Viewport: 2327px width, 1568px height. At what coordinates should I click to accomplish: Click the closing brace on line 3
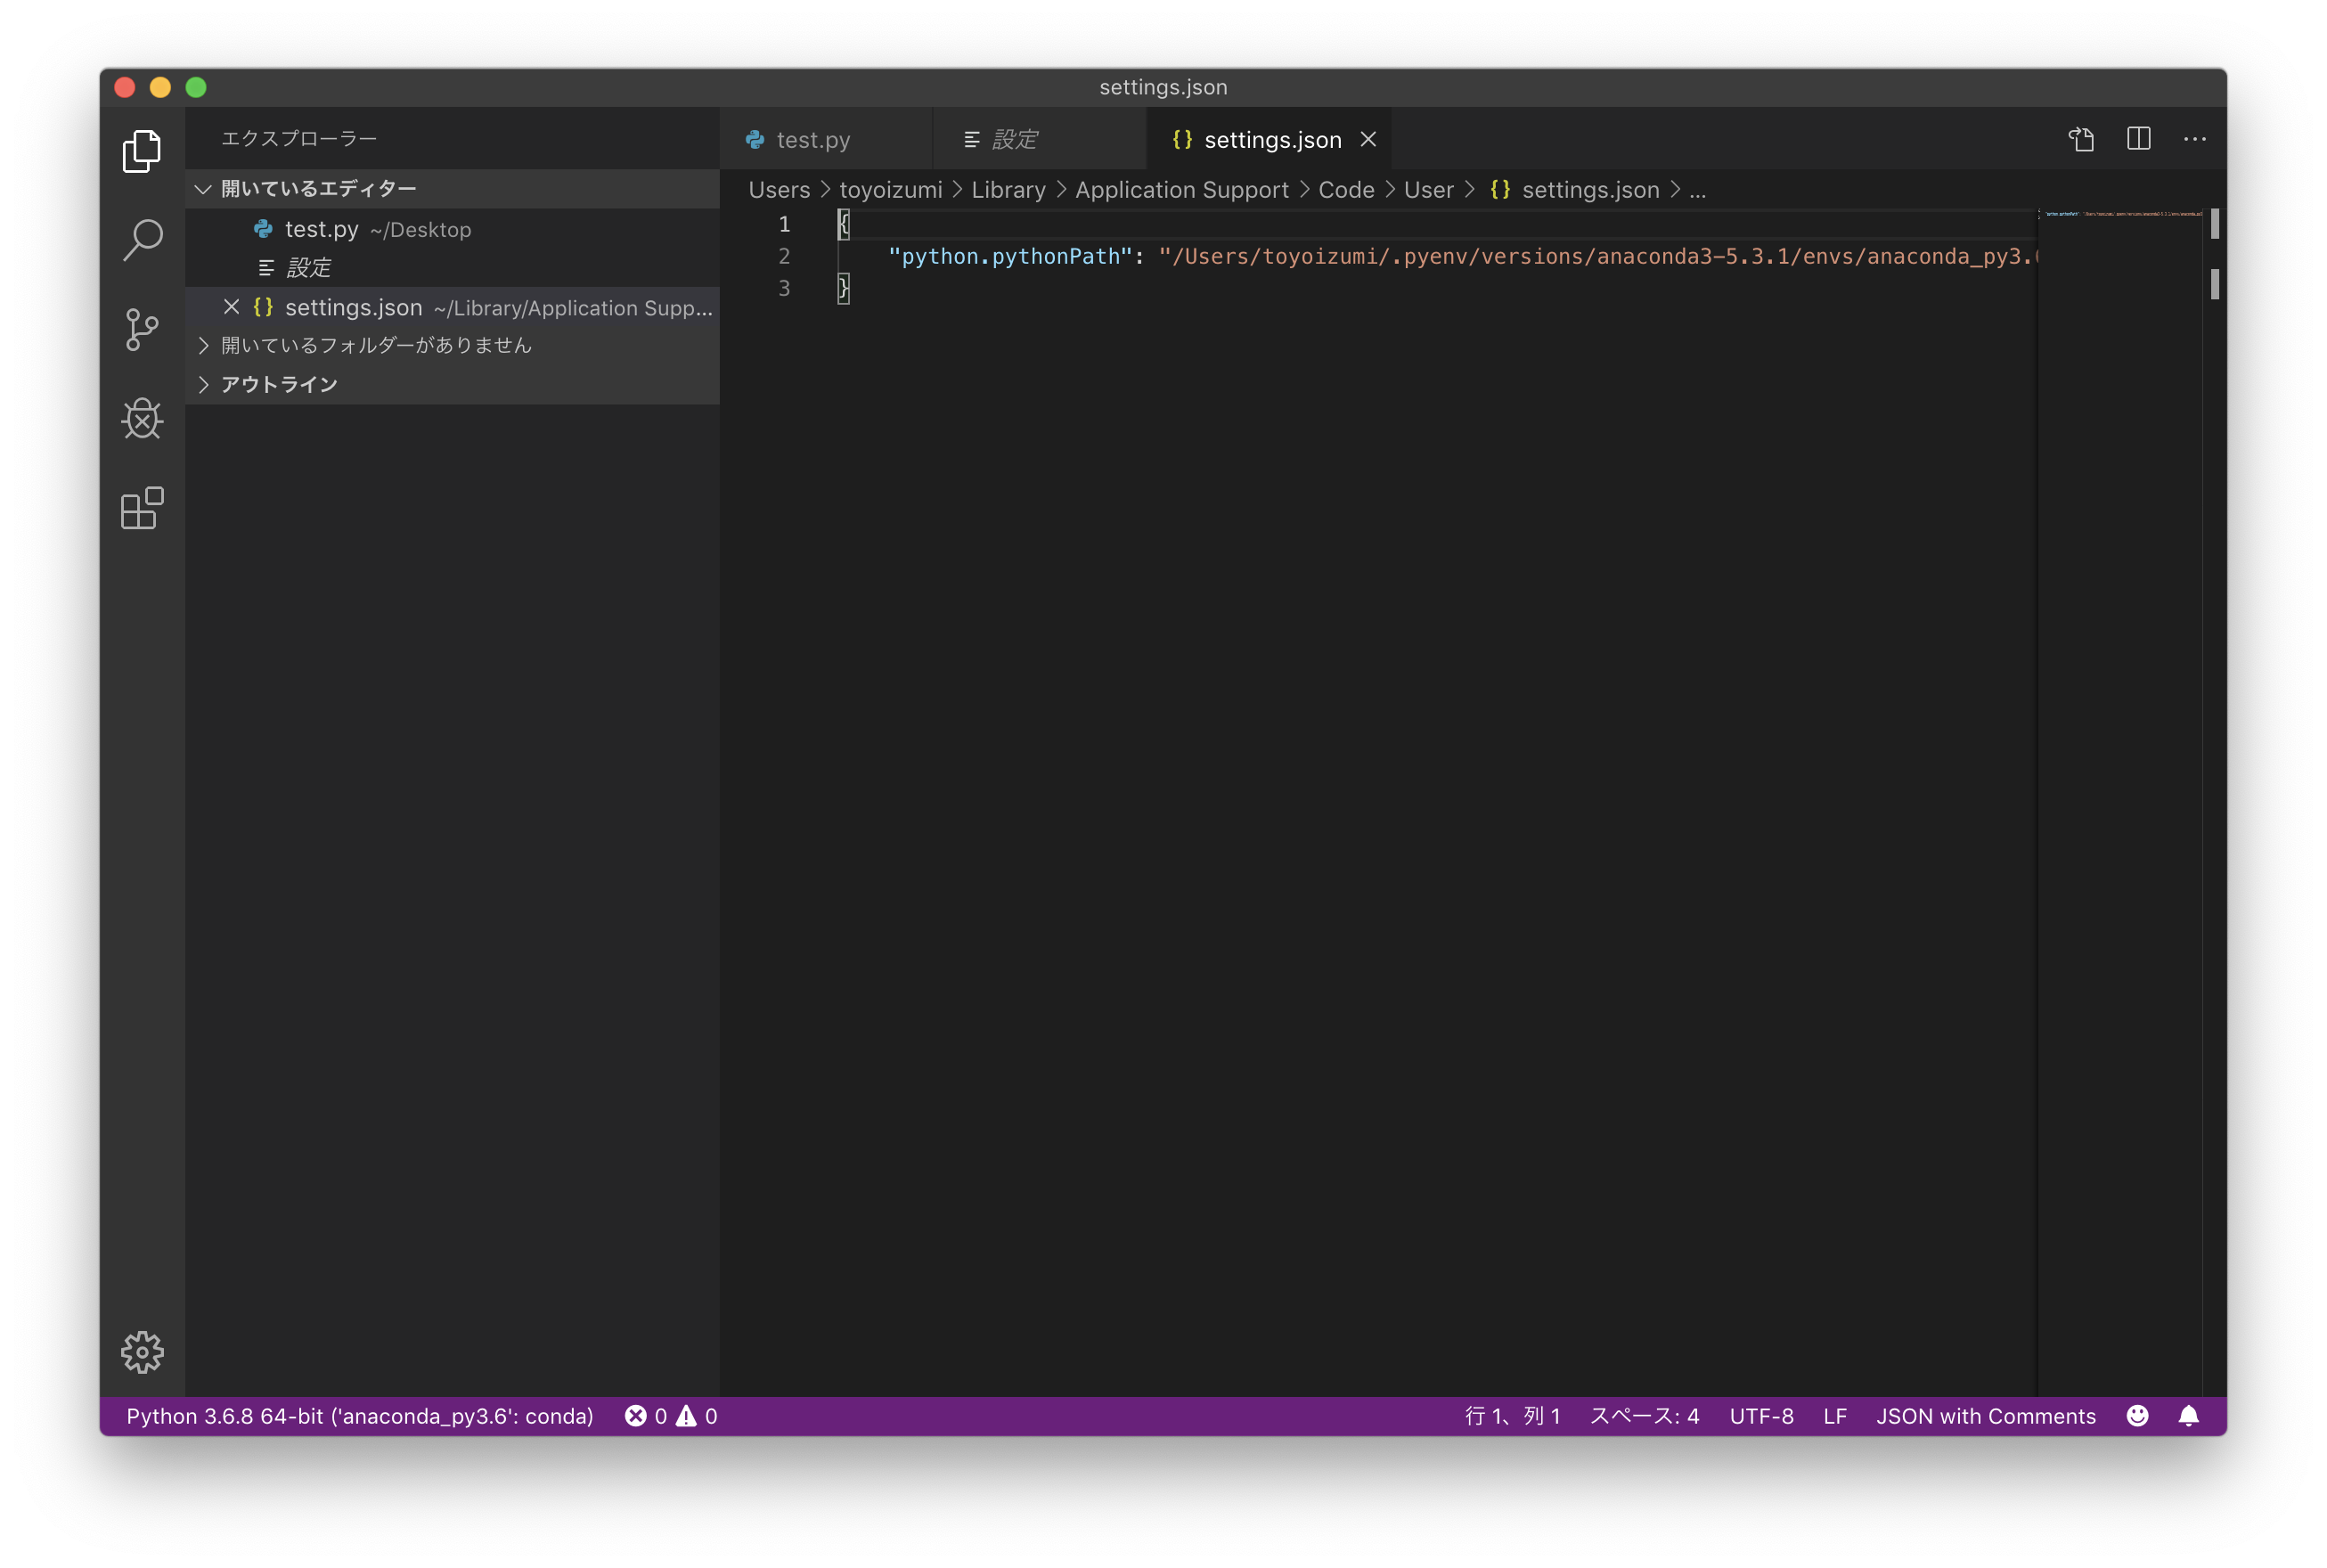(x=843, y=288)
